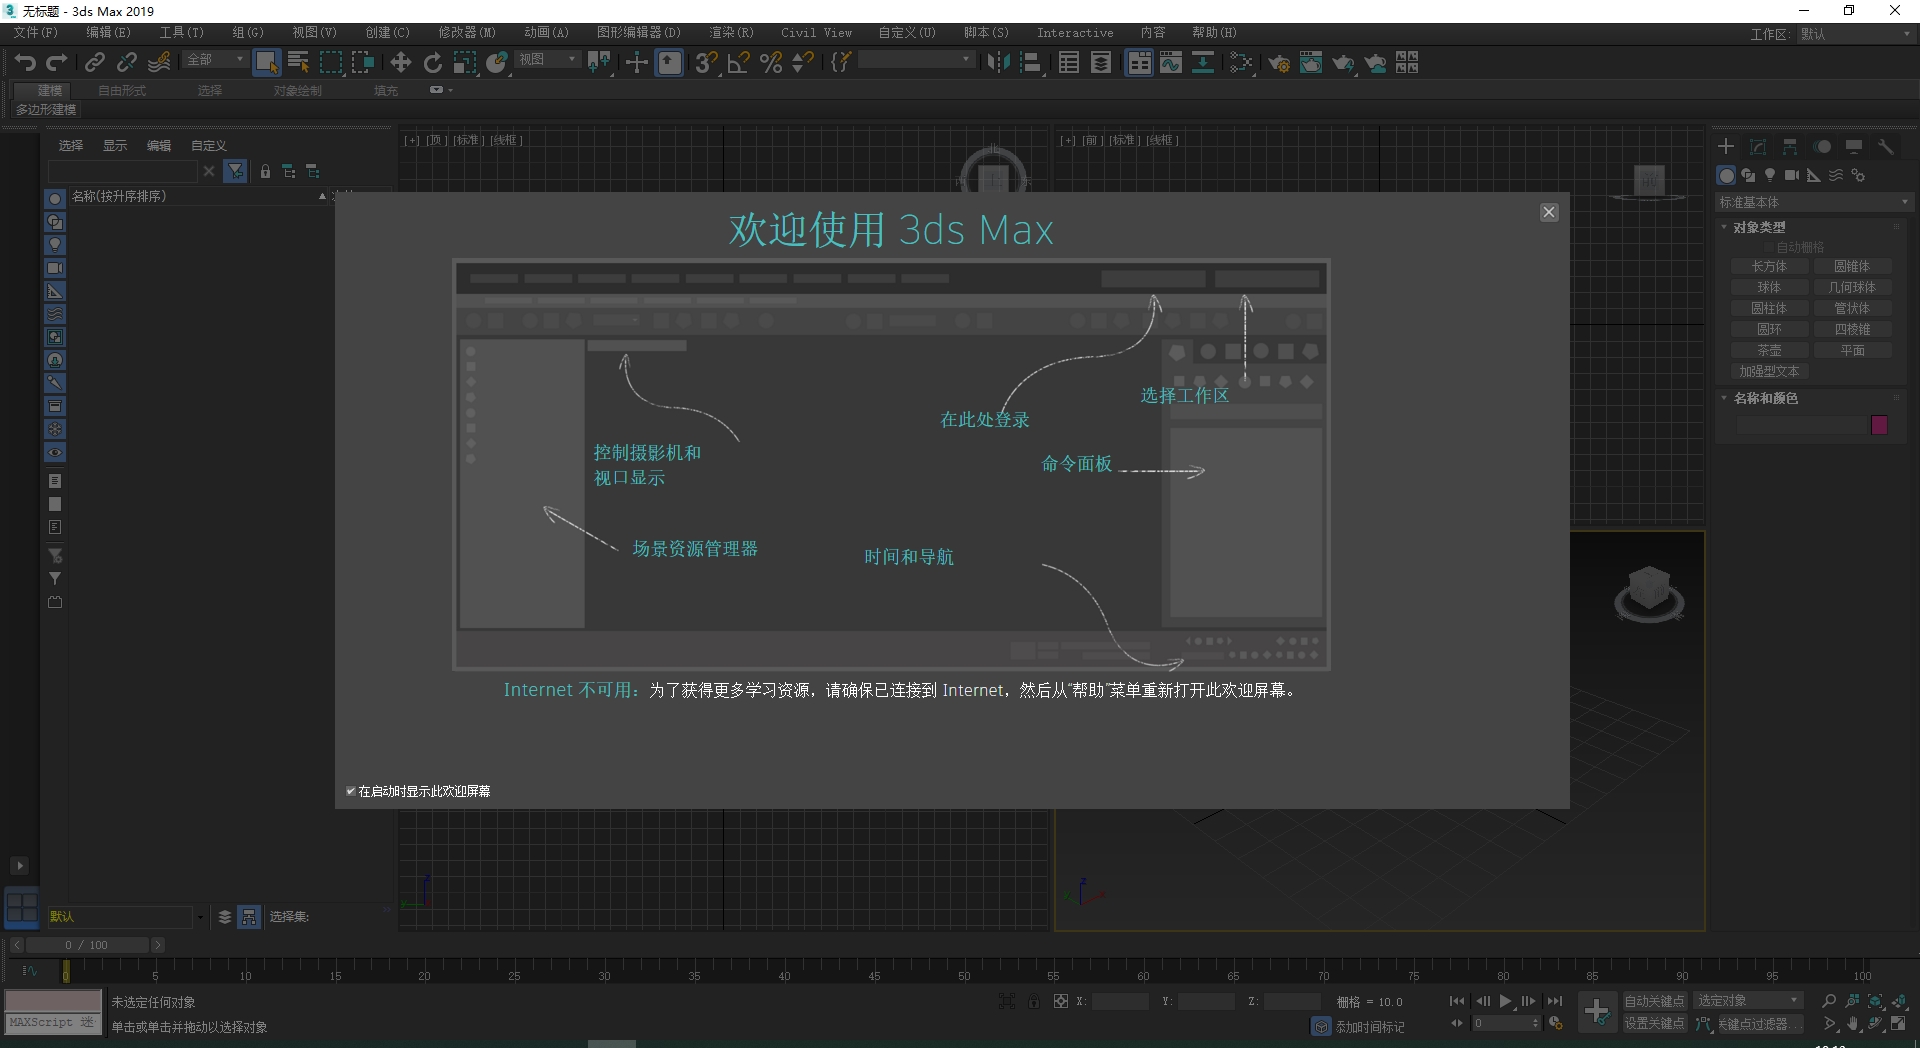Open the Modify tab in command panel
Viewport: 1920px width, 1048px height.
(x=1758, y=147)
